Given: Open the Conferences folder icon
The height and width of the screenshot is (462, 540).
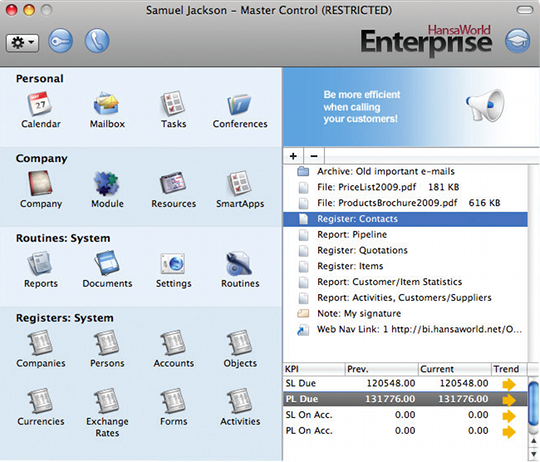Looking at the screenshot, I should pyautogui.click(x=239, y=104).
